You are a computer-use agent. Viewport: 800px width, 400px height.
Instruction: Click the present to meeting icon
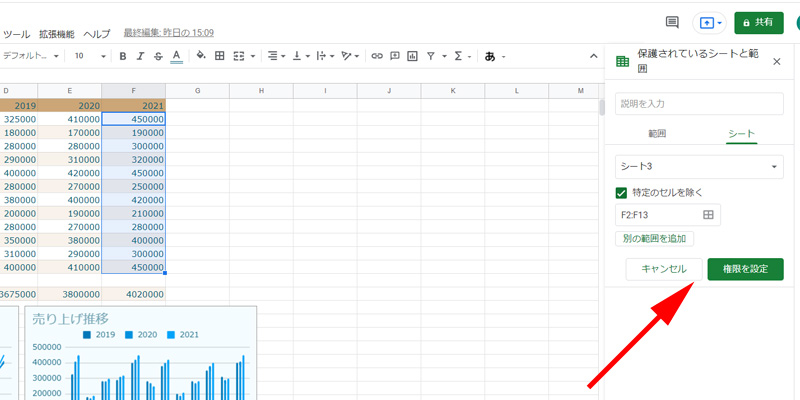pos(709,23)
